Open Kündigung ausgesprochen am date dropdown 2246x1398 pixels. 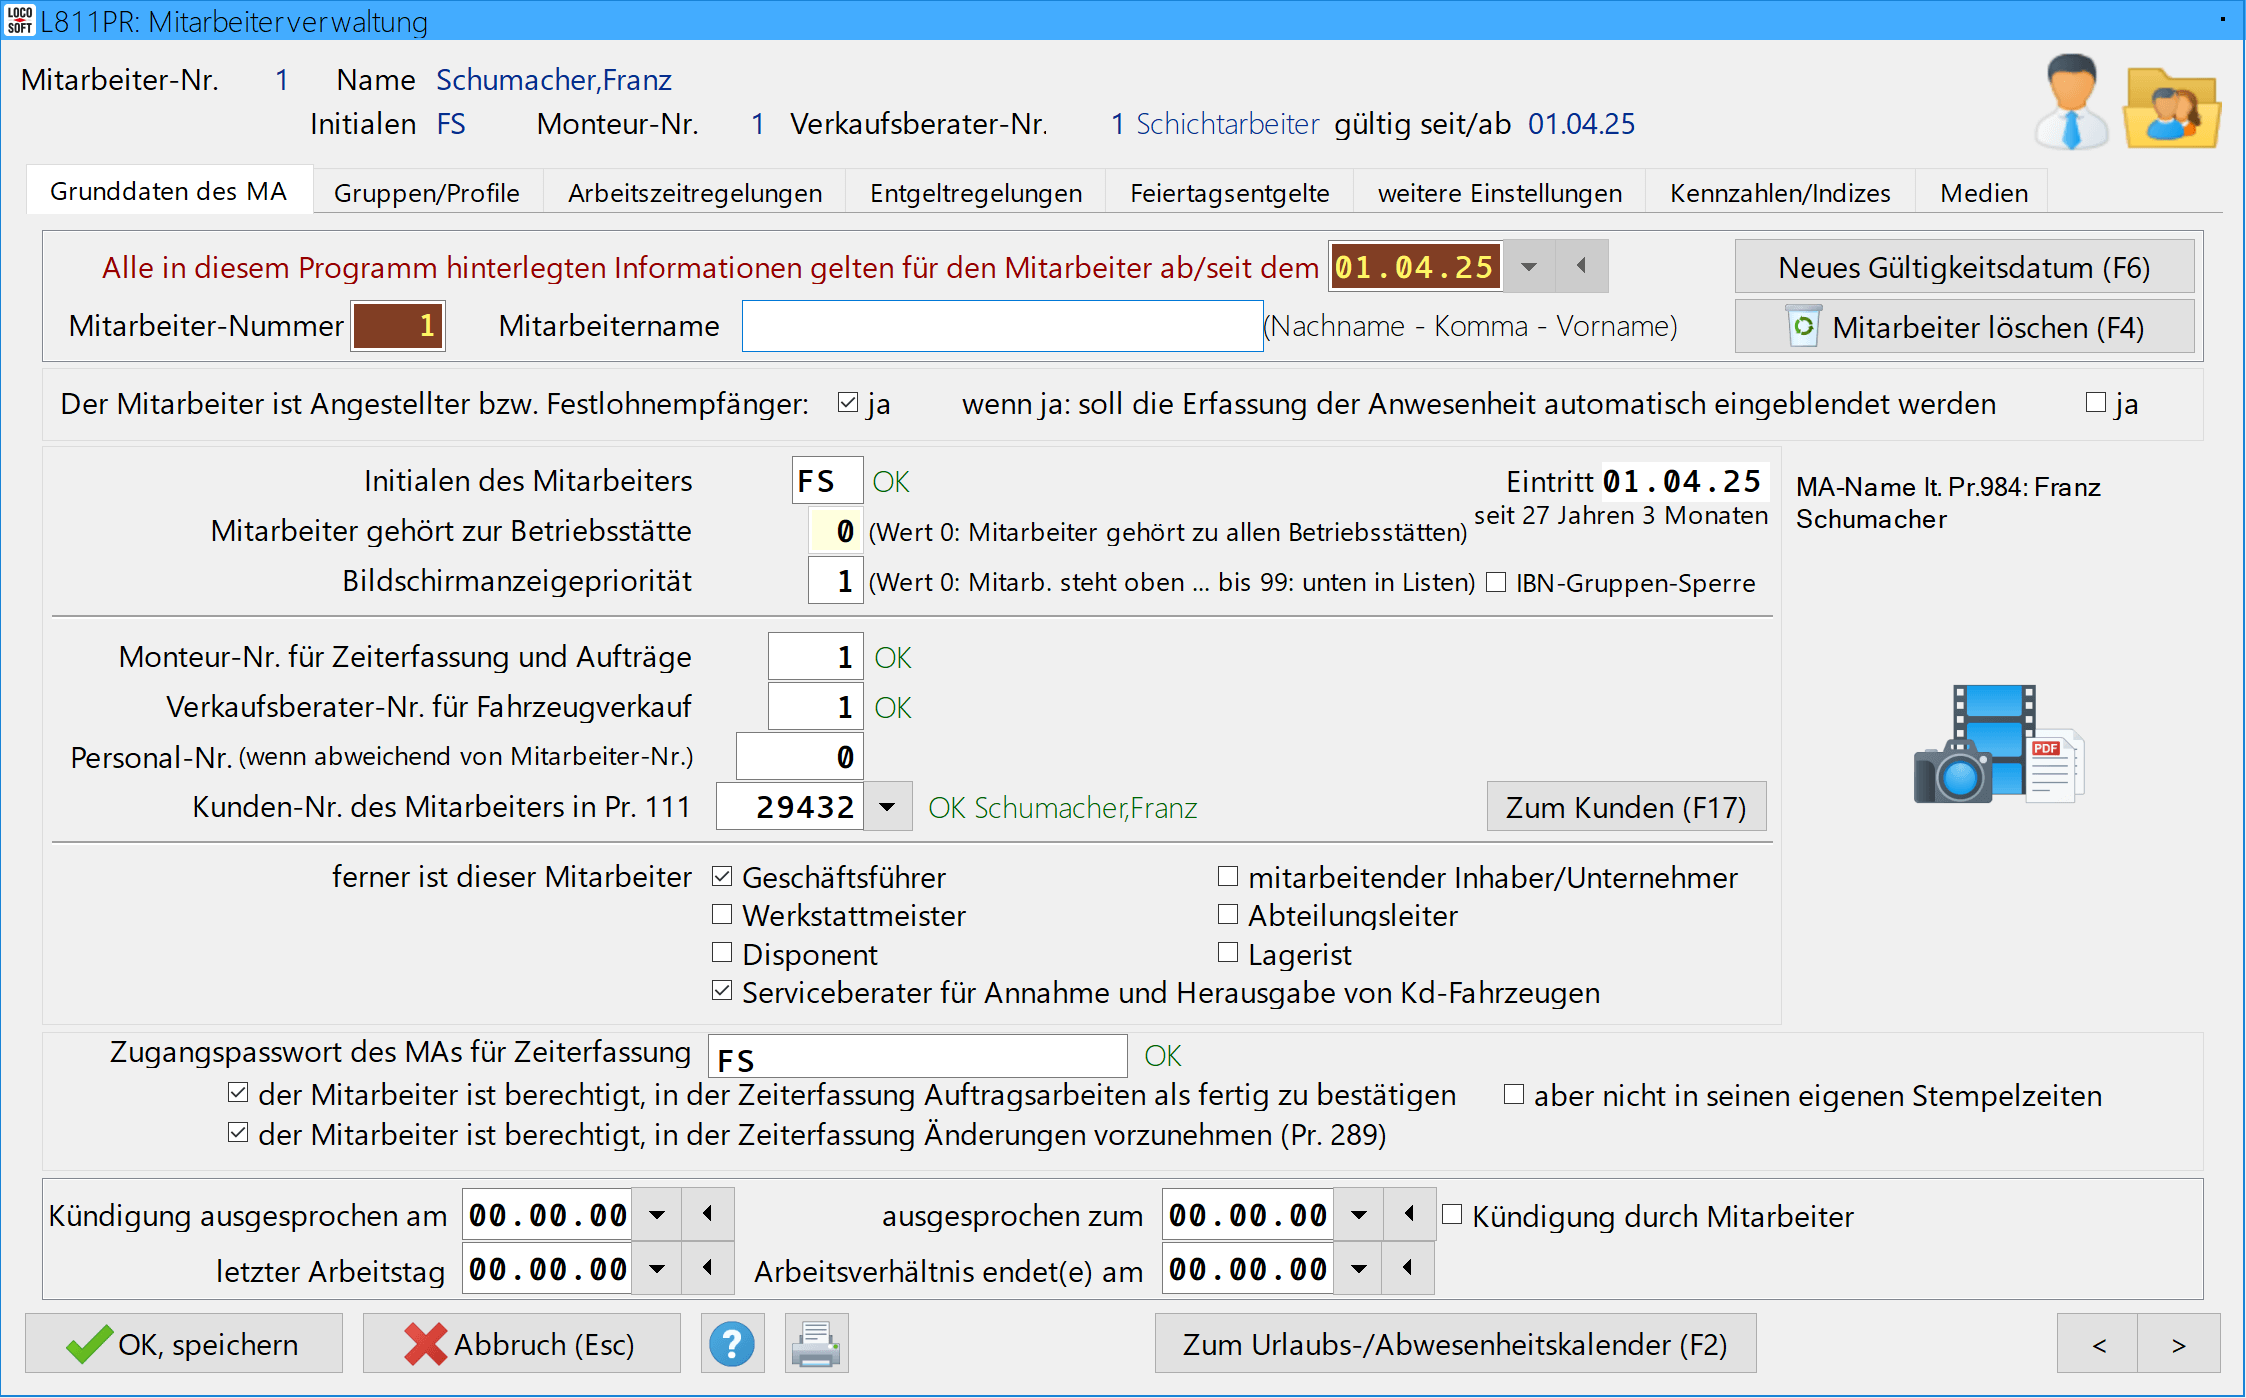coord(657,1214)
